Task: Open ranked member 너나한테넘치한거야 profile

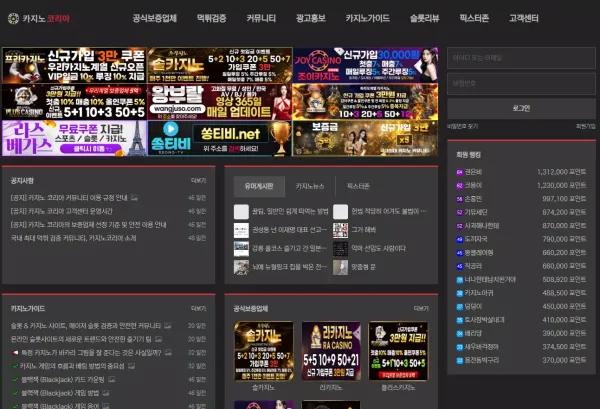Action: [490, 280]
